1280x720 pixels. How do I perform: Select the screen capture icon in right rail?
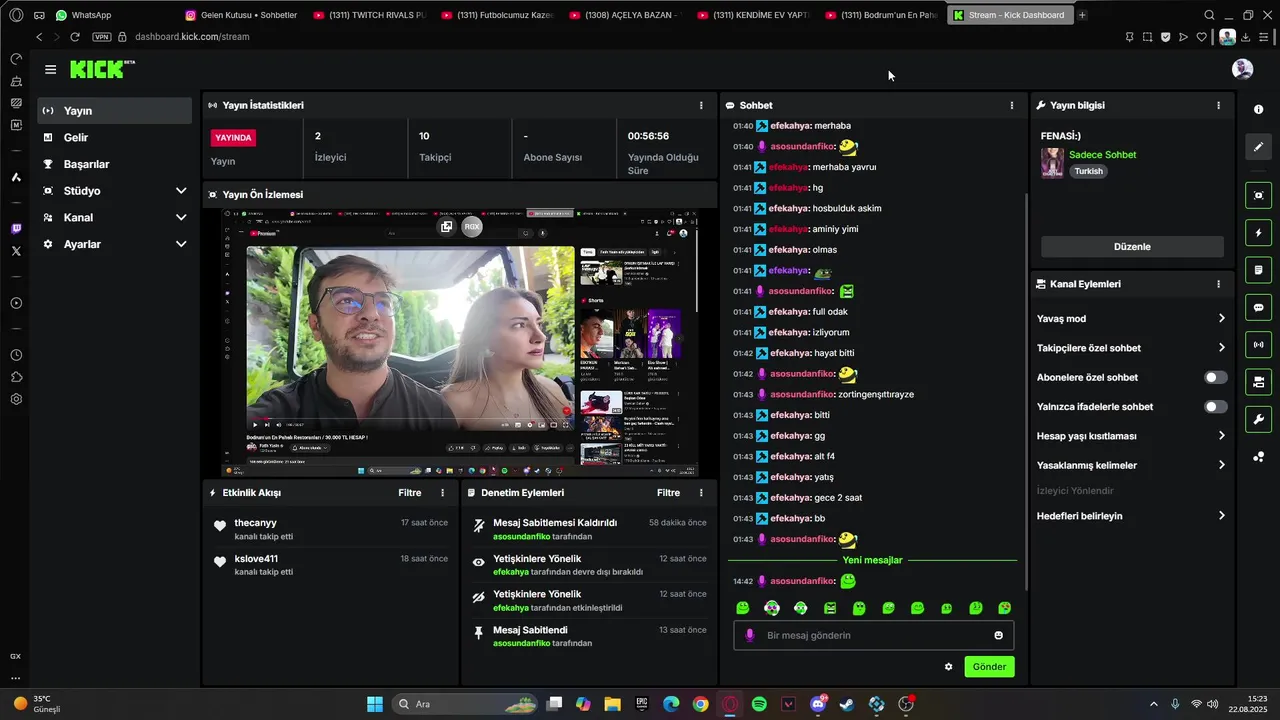pos(1258,195)
